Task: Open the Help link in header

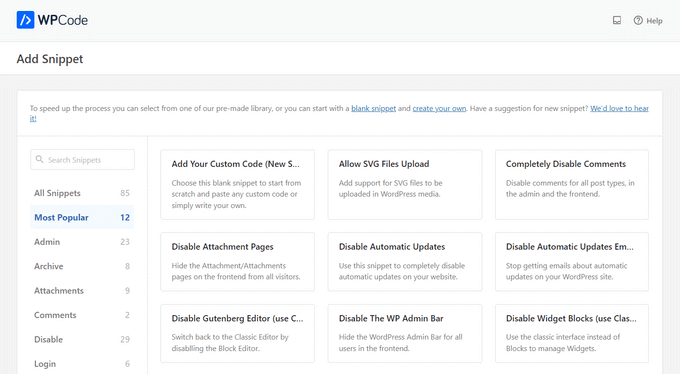Action: point(648,20)
